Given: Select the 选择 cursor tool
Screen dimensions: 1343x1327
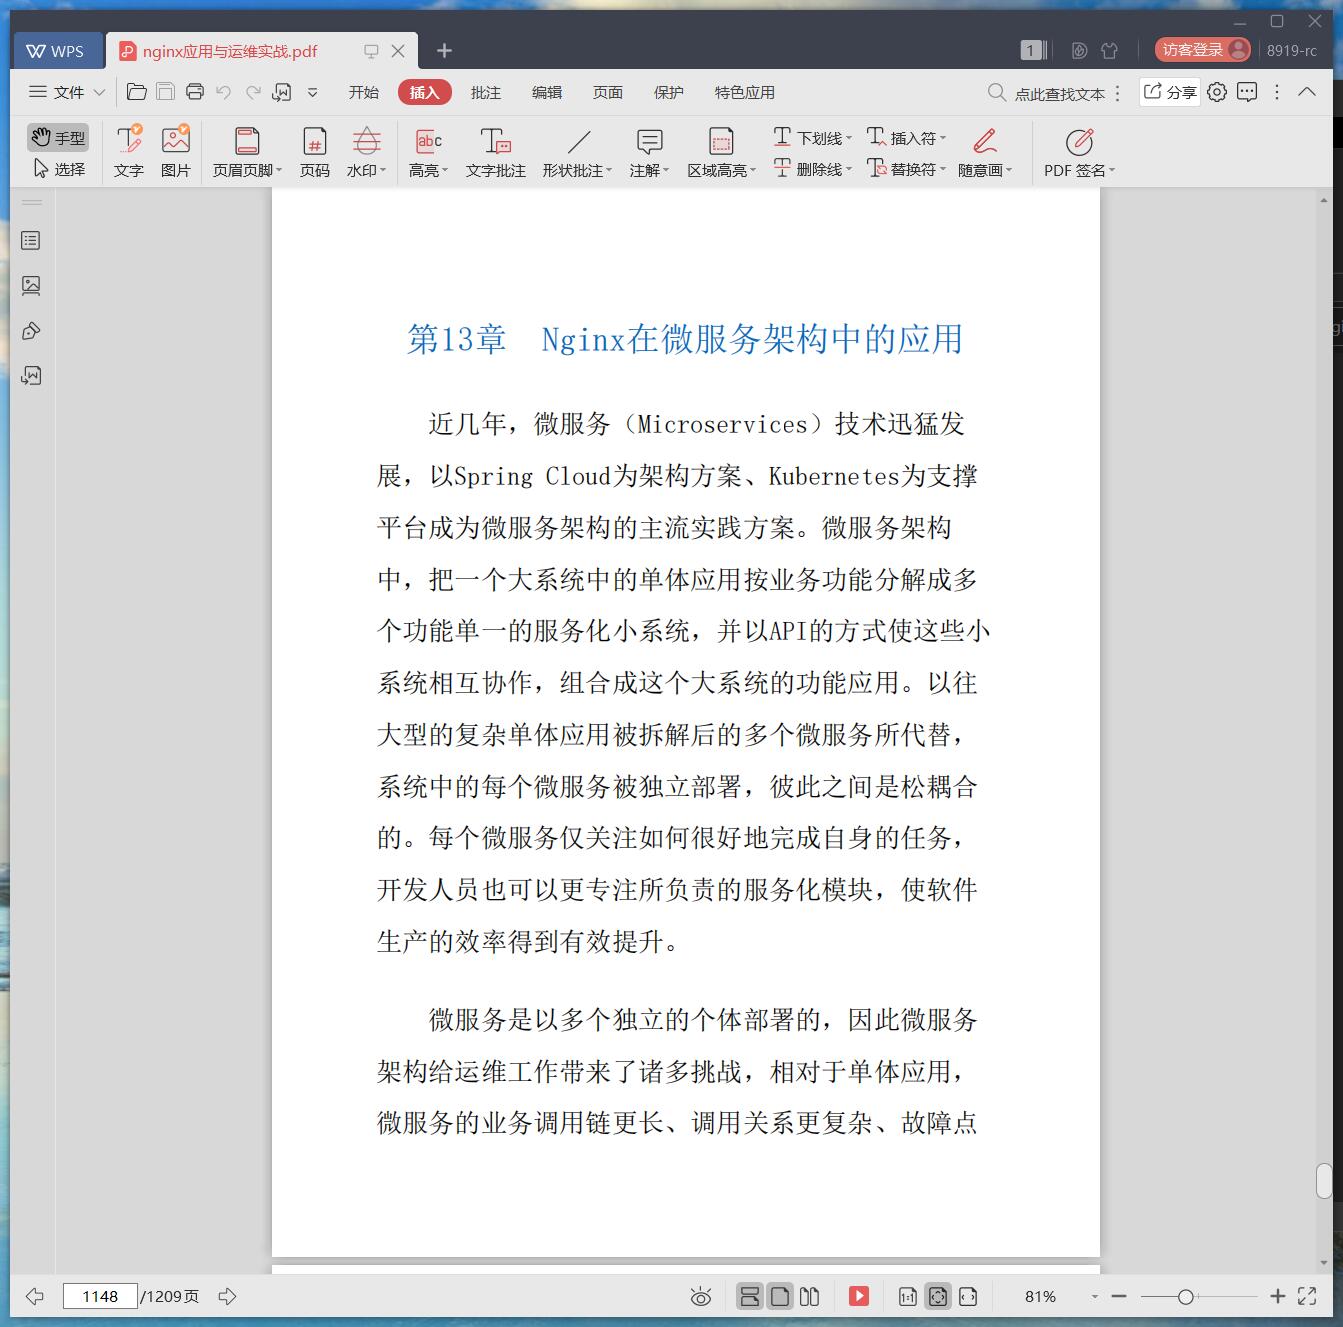Looking at the screenshot, I should 58,169.
